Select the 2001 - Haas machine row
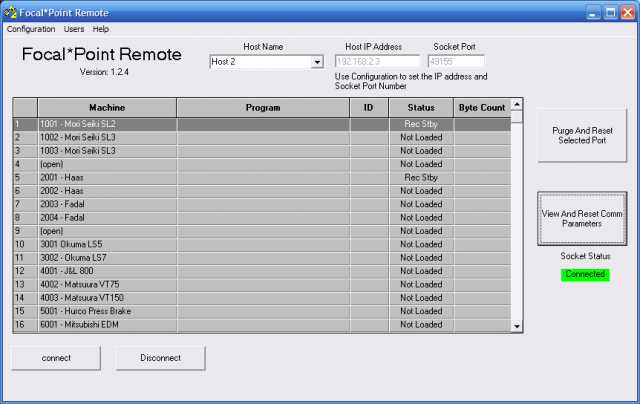 tap(262, 178)
